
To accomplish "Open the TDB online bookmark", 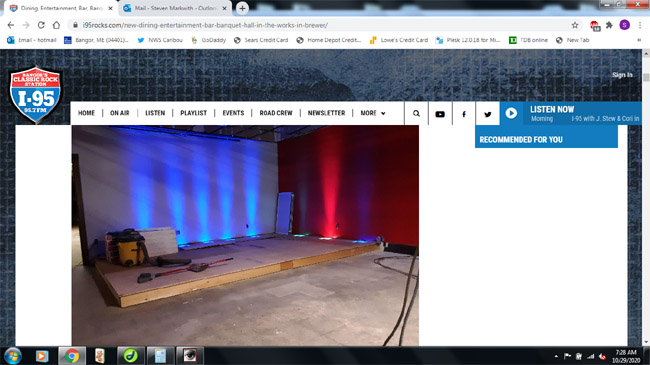I will point(529,40).
